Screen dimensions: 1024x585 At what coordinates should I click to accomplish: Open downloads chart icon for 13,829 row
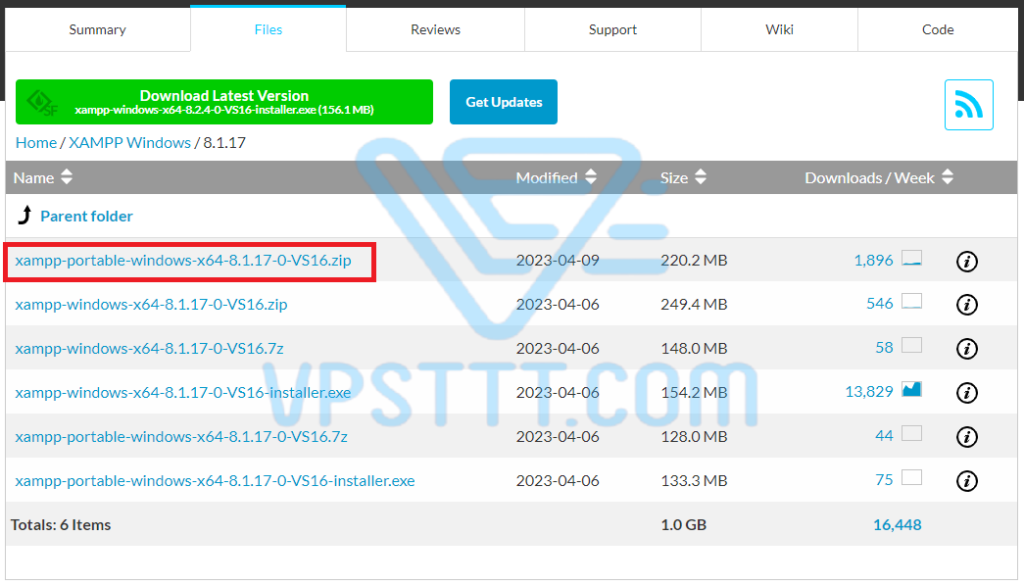click(x=912, y=390)
